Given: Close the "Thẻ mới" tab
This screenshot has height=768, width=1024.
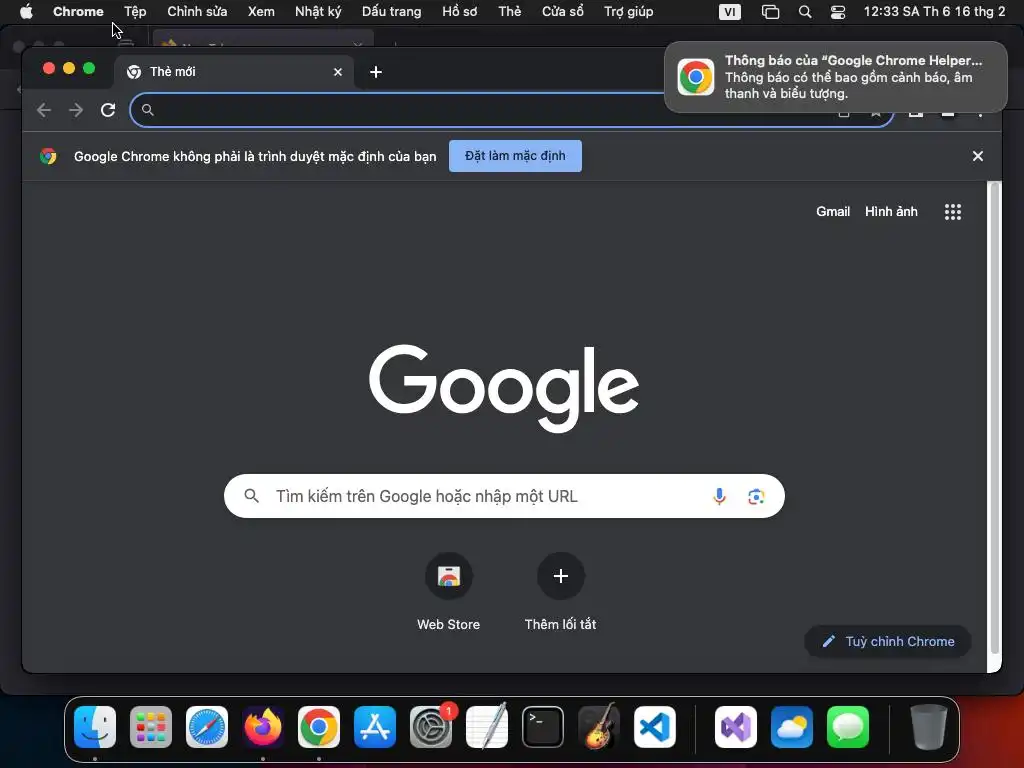Looking at the screenshot, I should click(338, 72).
